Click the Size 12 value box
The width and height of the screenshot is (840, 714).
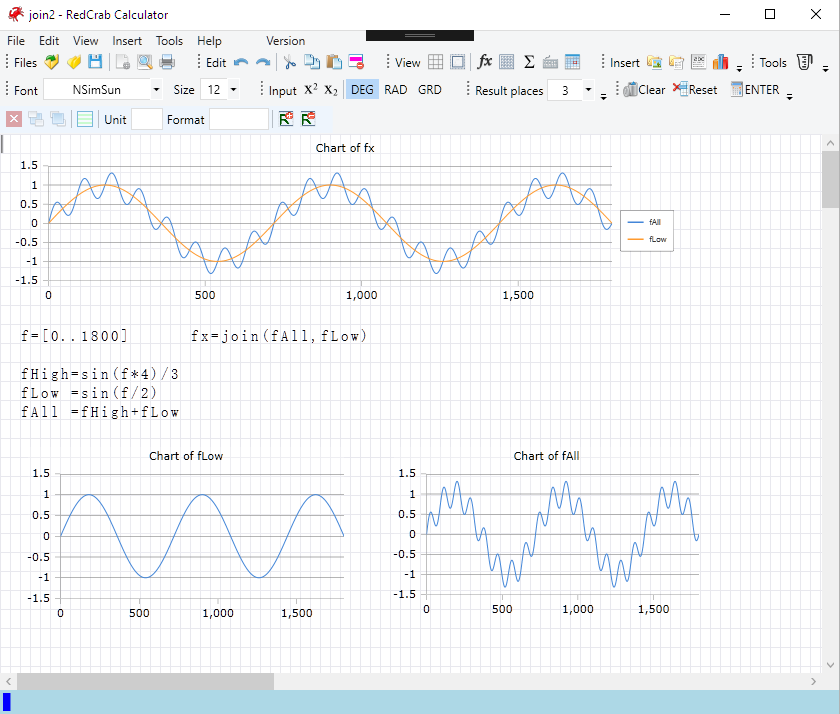pyautogui.click(x=214, y=89)
